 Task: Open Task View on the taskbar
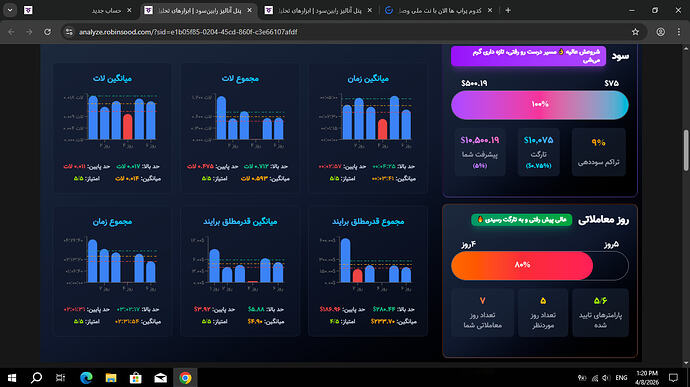(60, 378)
